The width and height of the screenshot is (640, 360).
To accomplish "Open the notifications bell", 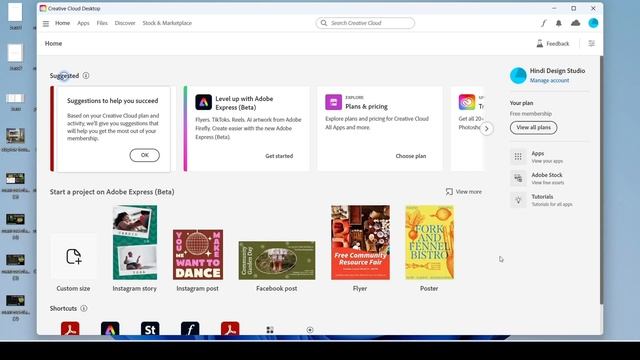I will coord(558,23).
